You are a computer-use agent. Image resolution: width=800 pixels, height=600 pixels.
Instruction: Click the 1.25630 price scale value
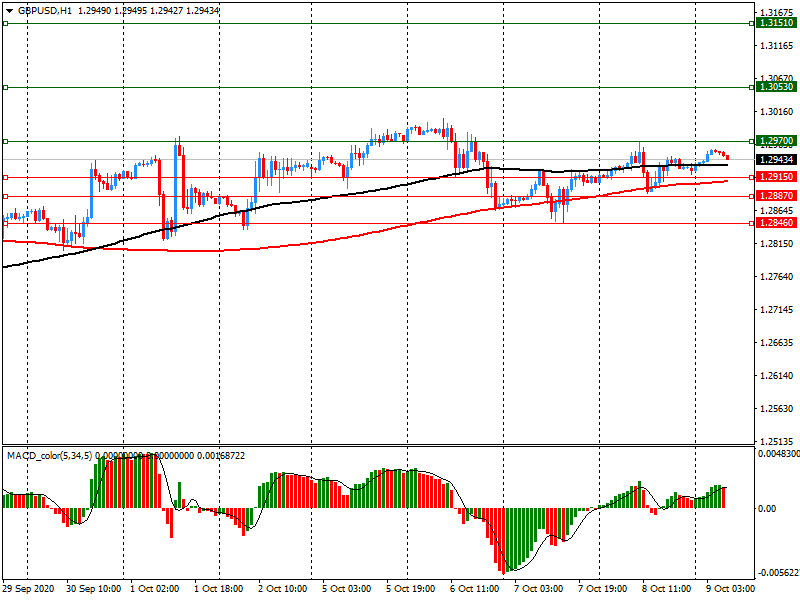point(777,409)
